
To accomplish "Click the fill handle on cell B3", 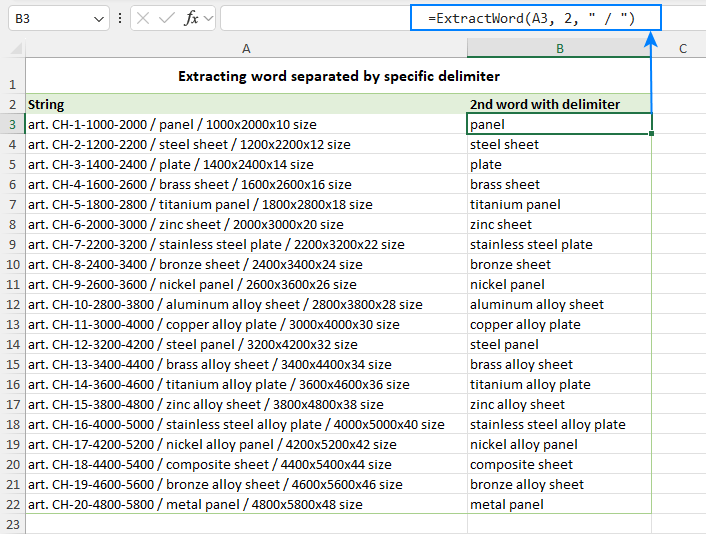I will [x=652, y=134].
